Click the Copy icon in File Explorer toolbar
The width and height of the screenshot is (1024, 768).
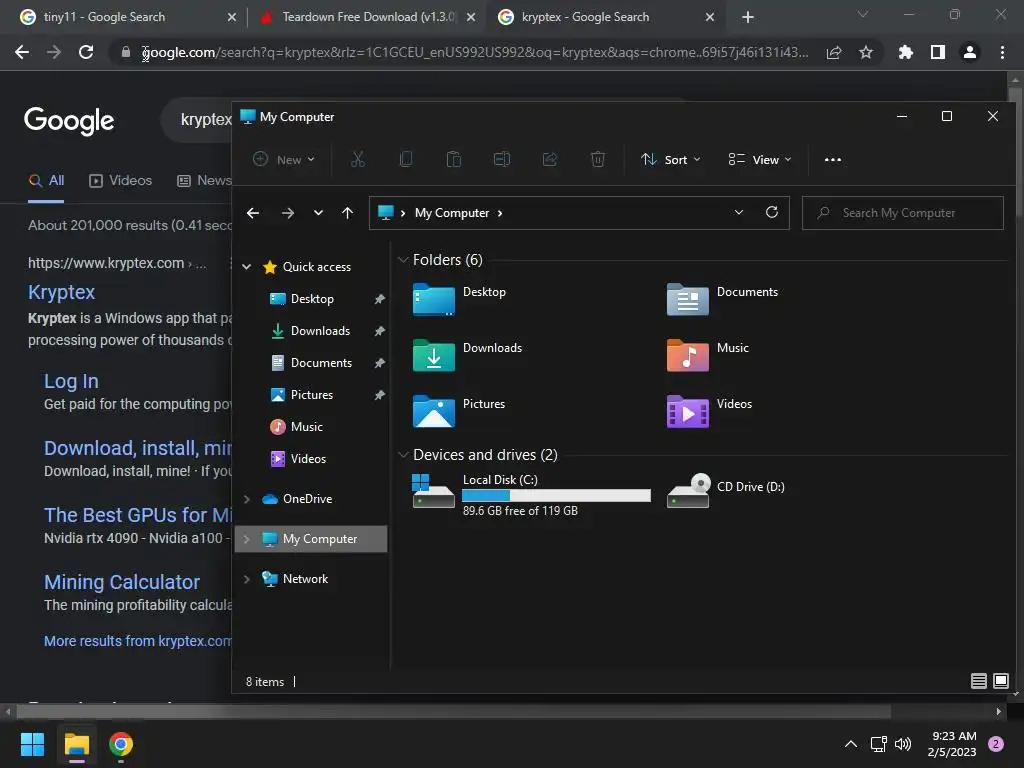tap(406, 159)
